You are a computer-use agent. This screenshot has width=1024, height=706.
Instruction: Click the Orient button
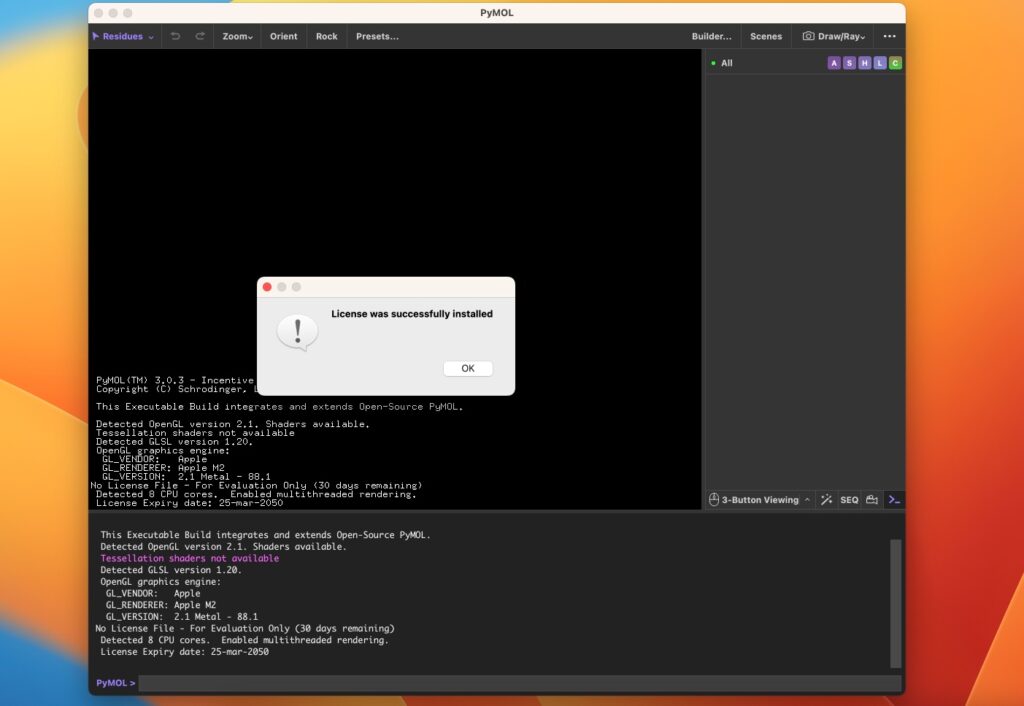[x=283, y=36]
